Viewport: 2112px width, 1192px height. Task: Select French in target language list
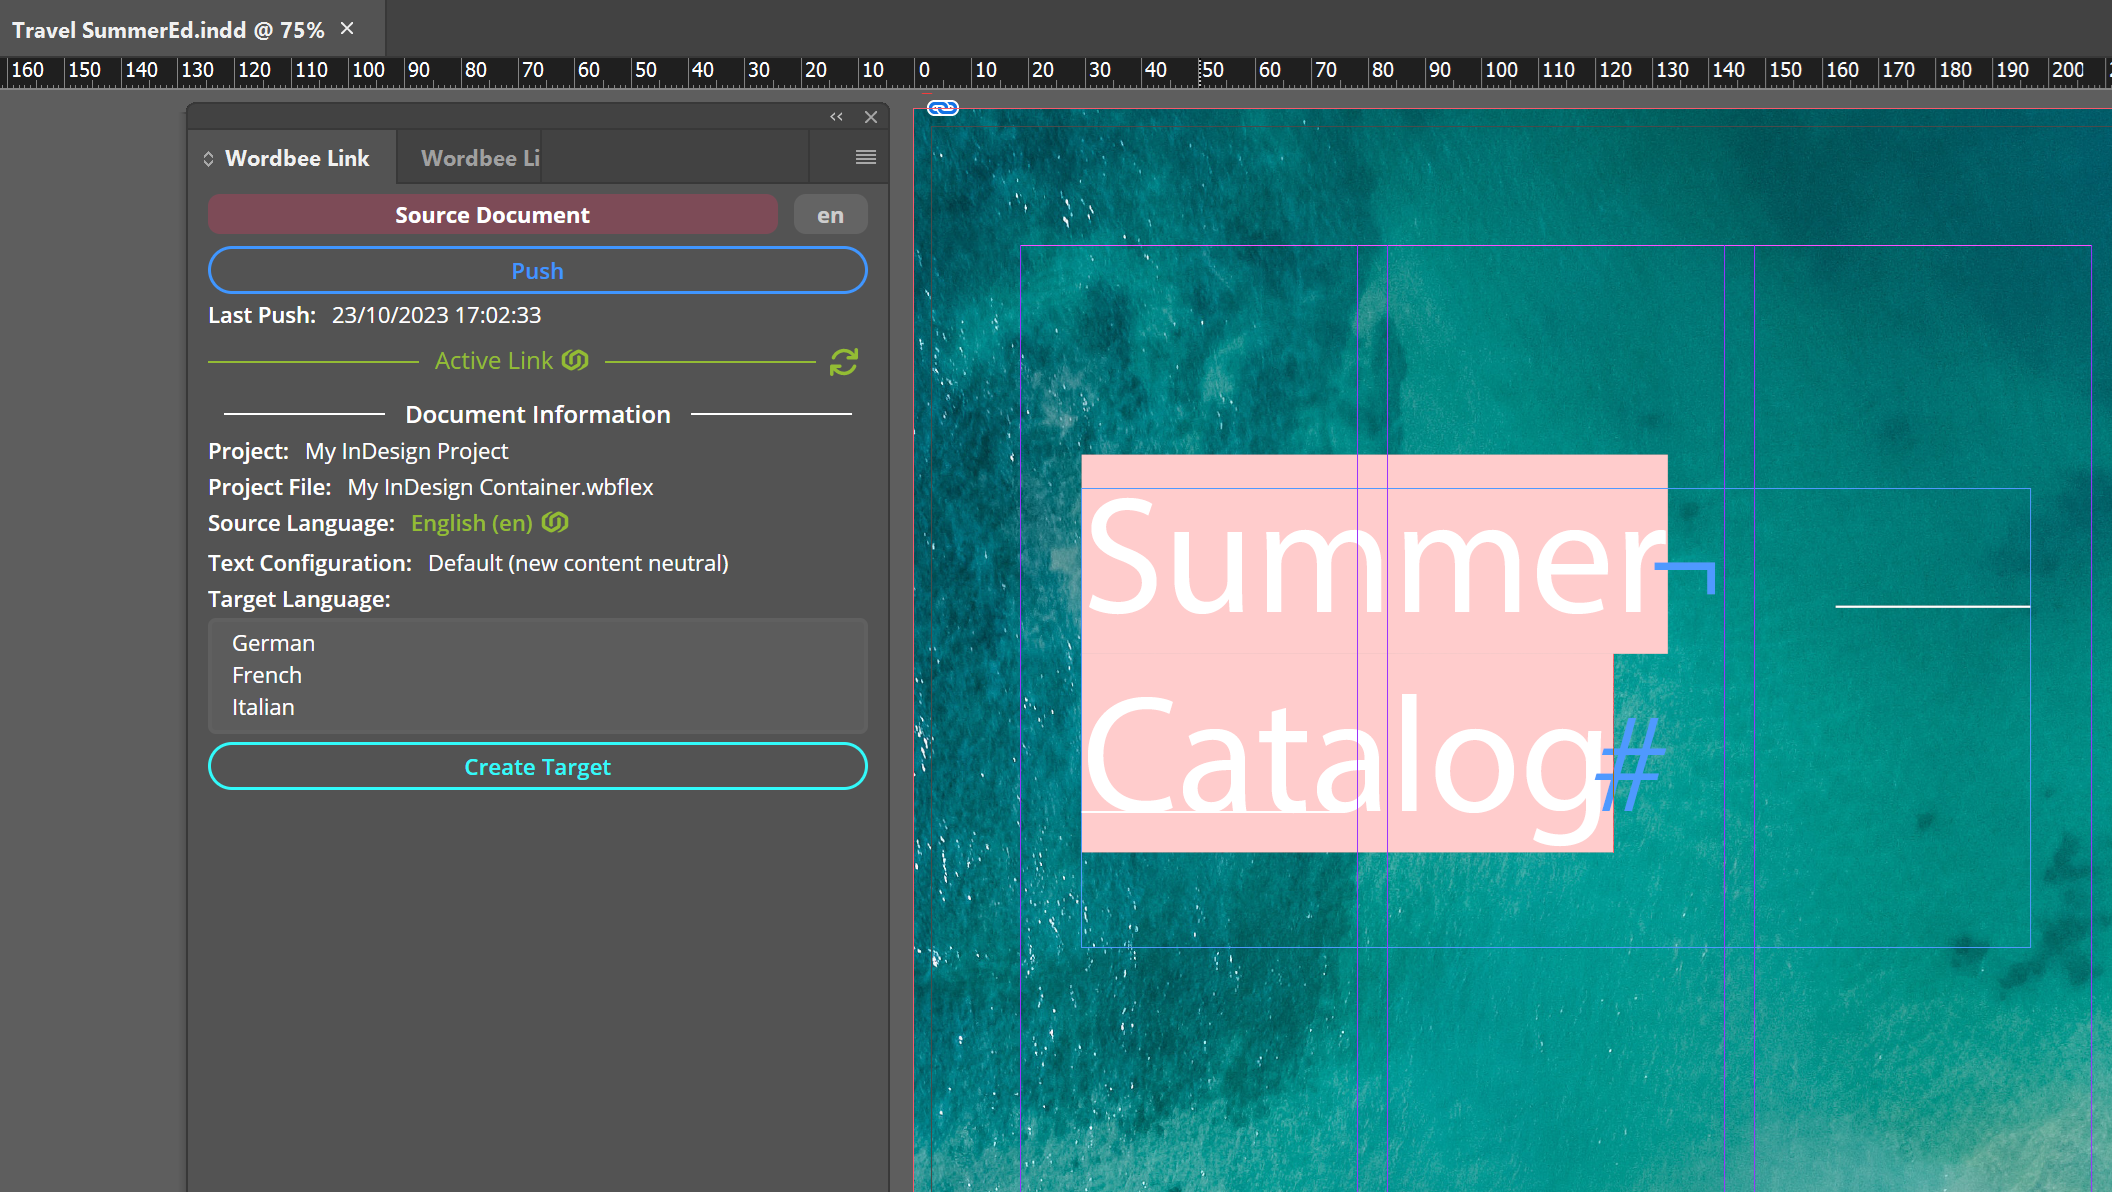267,675
